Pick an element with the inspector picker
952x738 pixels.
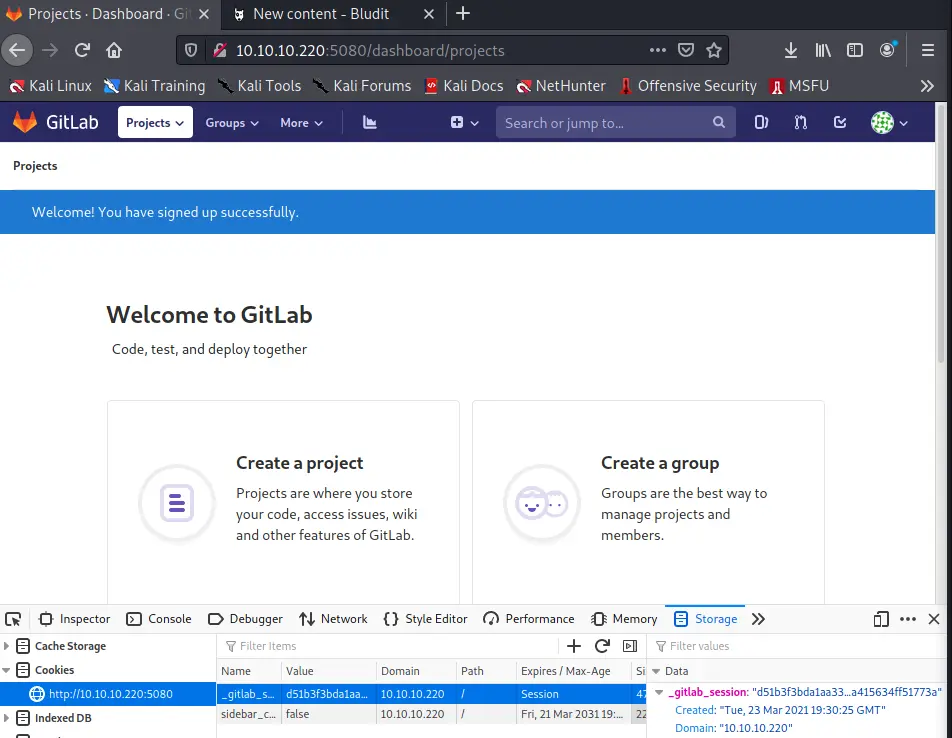[x=14, y=619]
